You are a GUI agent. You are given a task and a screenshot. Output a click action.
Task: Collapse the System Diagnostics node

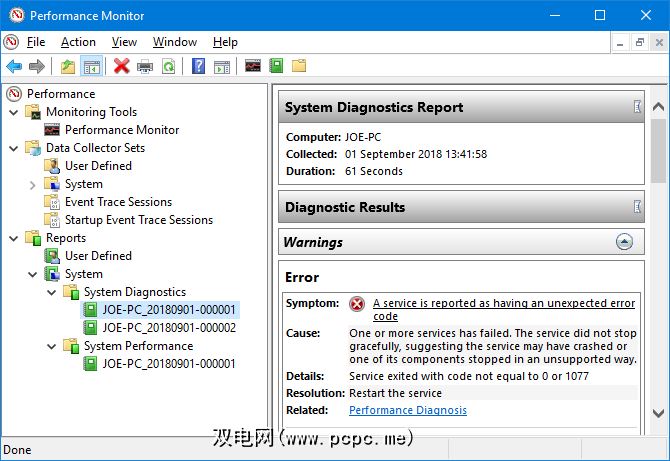[x=52, y=293]
